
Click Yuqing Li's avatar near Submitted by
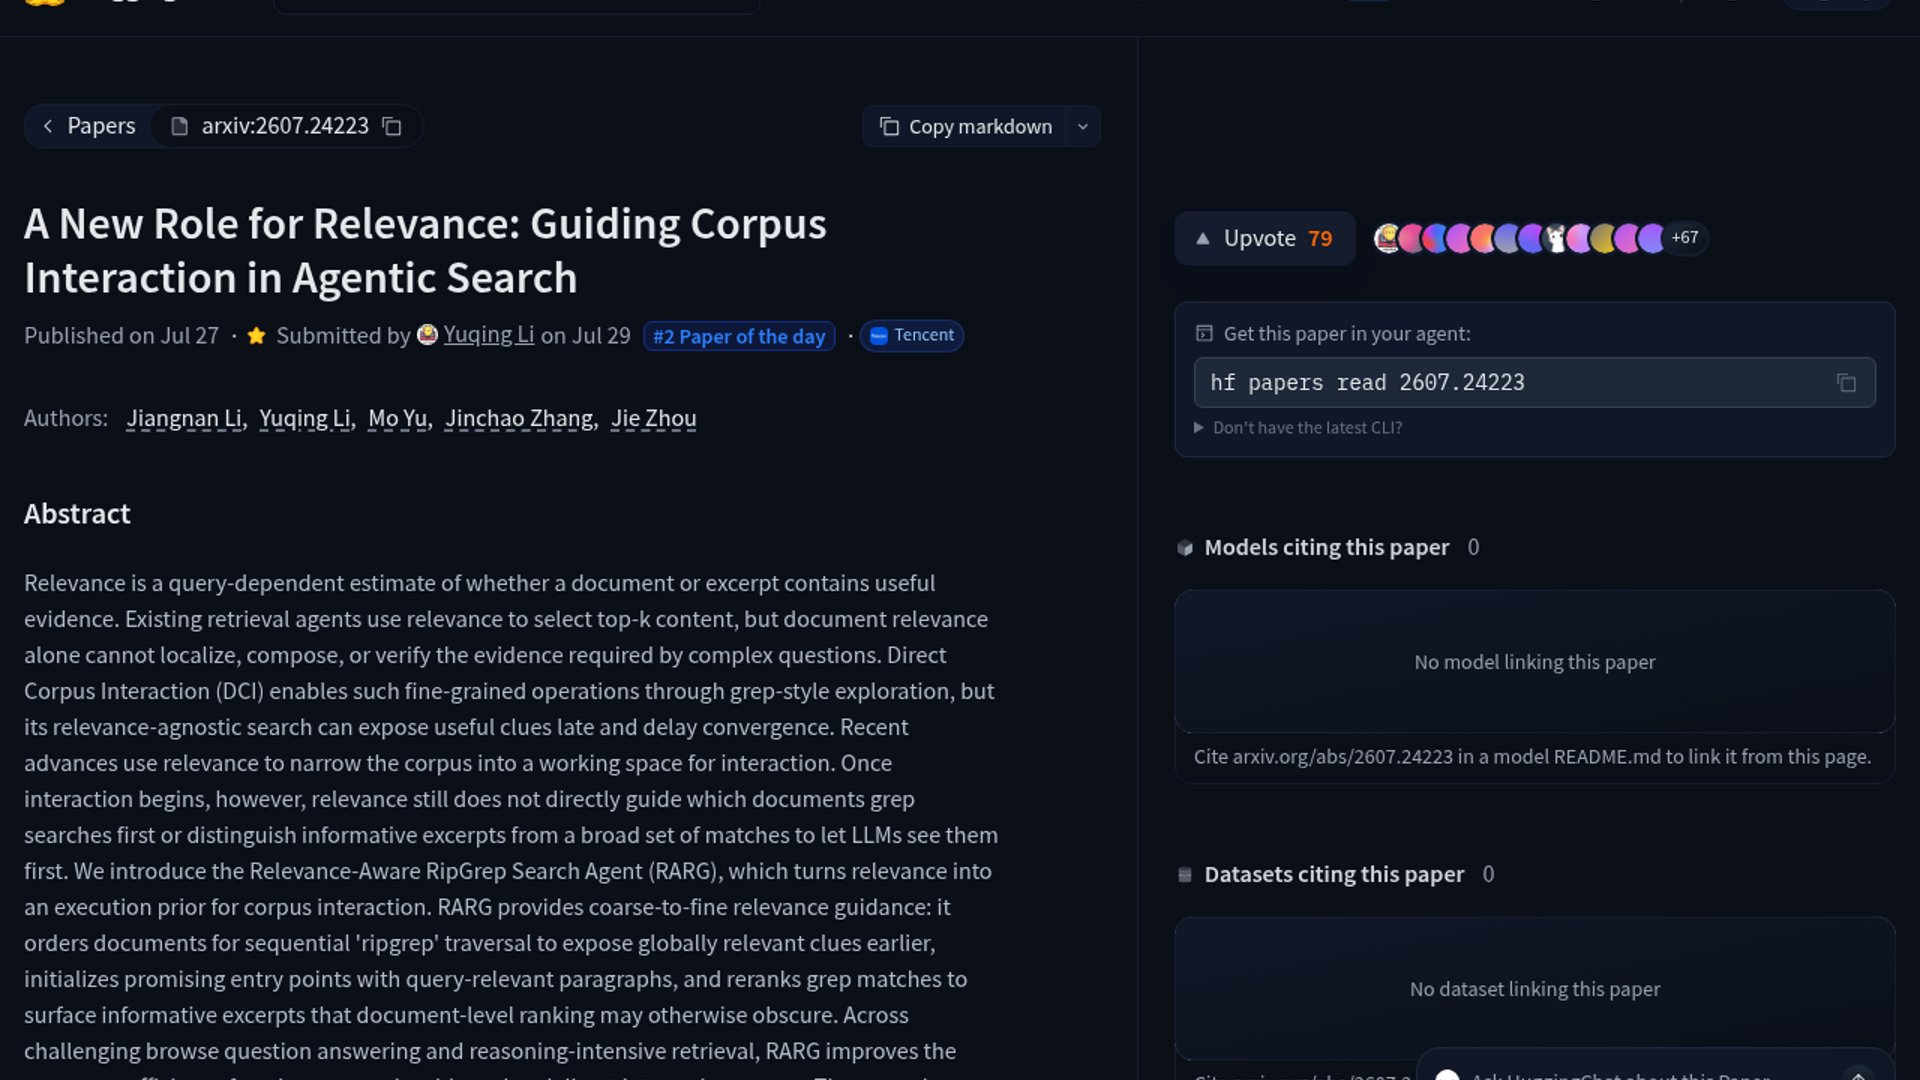(x=427, y=335)
